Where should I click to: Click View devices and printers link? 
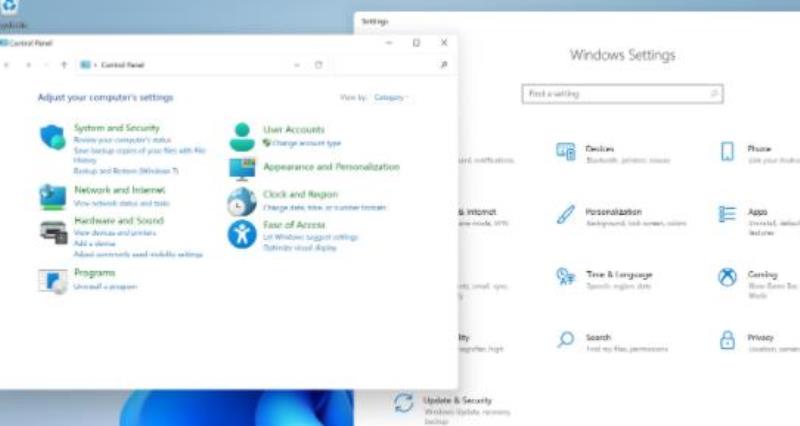click(x=115, y=233)
